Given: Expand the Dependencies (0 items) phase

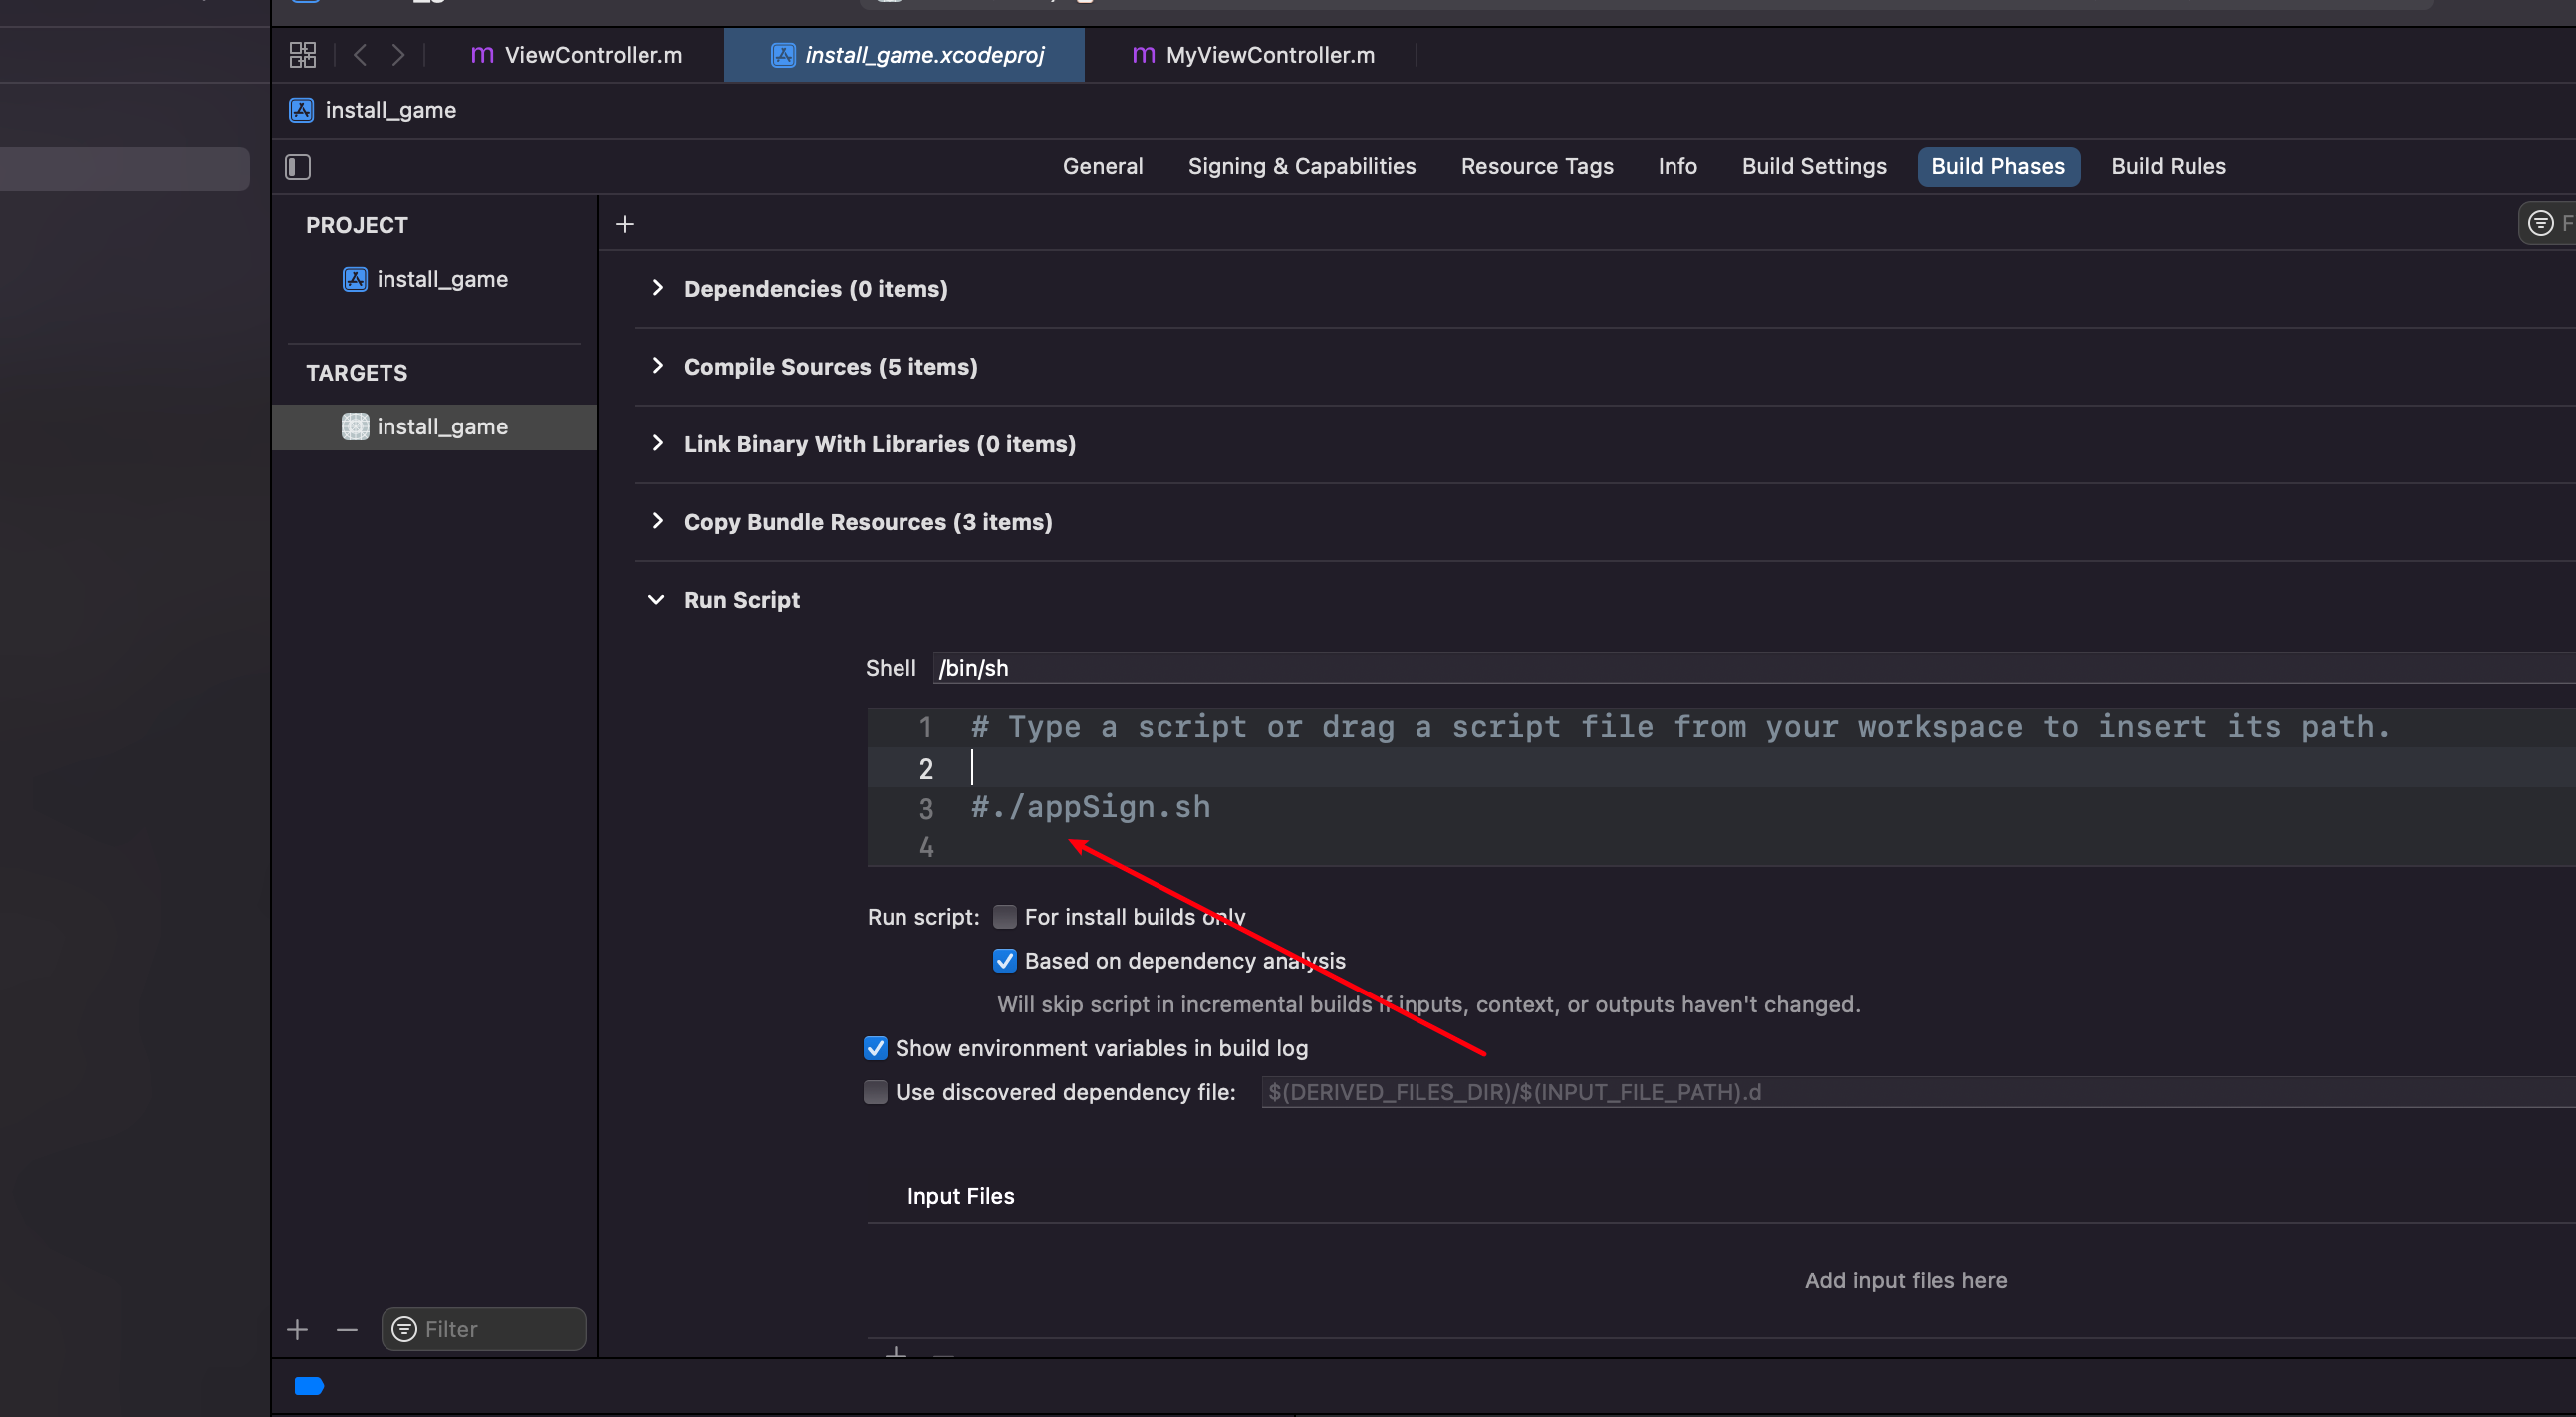Looking at the screenshot, I should tap(657, 288).
